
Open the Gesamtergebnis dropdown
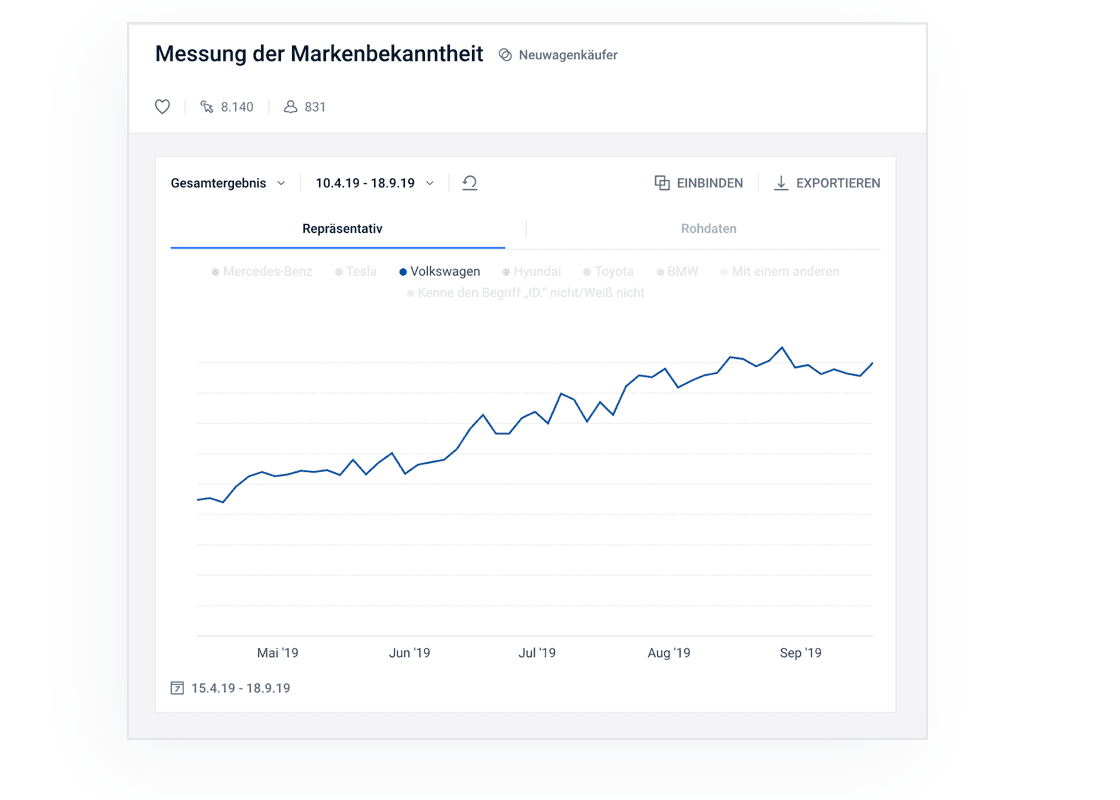coord(228,183)
